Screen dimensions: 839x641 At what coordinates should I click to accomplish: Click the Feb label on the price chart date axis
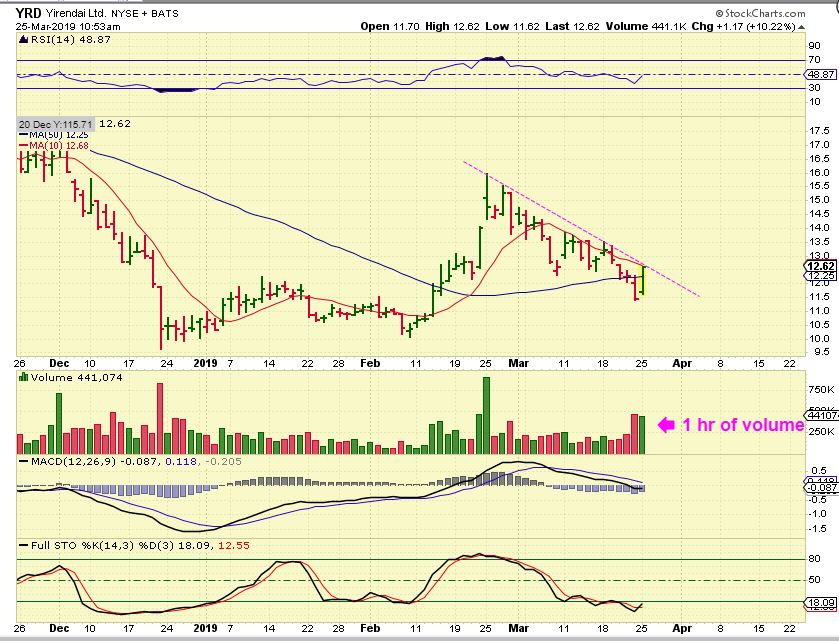point(370,363)
